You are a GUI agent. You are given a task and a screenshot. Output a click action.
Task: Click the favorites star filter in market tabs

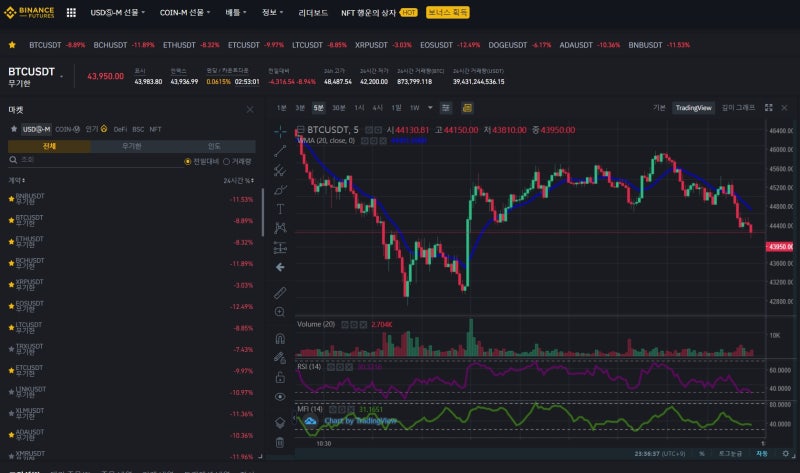(x=14, y=129)
